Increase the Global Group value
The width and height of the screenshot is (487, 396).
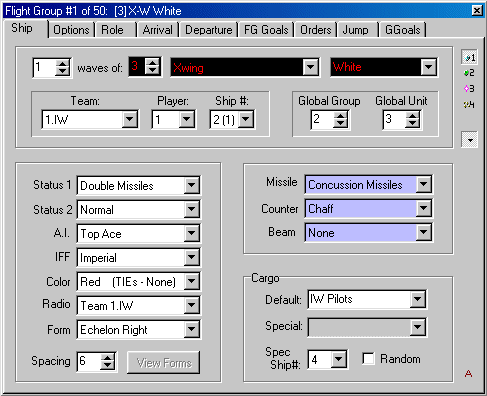[340, 115]
